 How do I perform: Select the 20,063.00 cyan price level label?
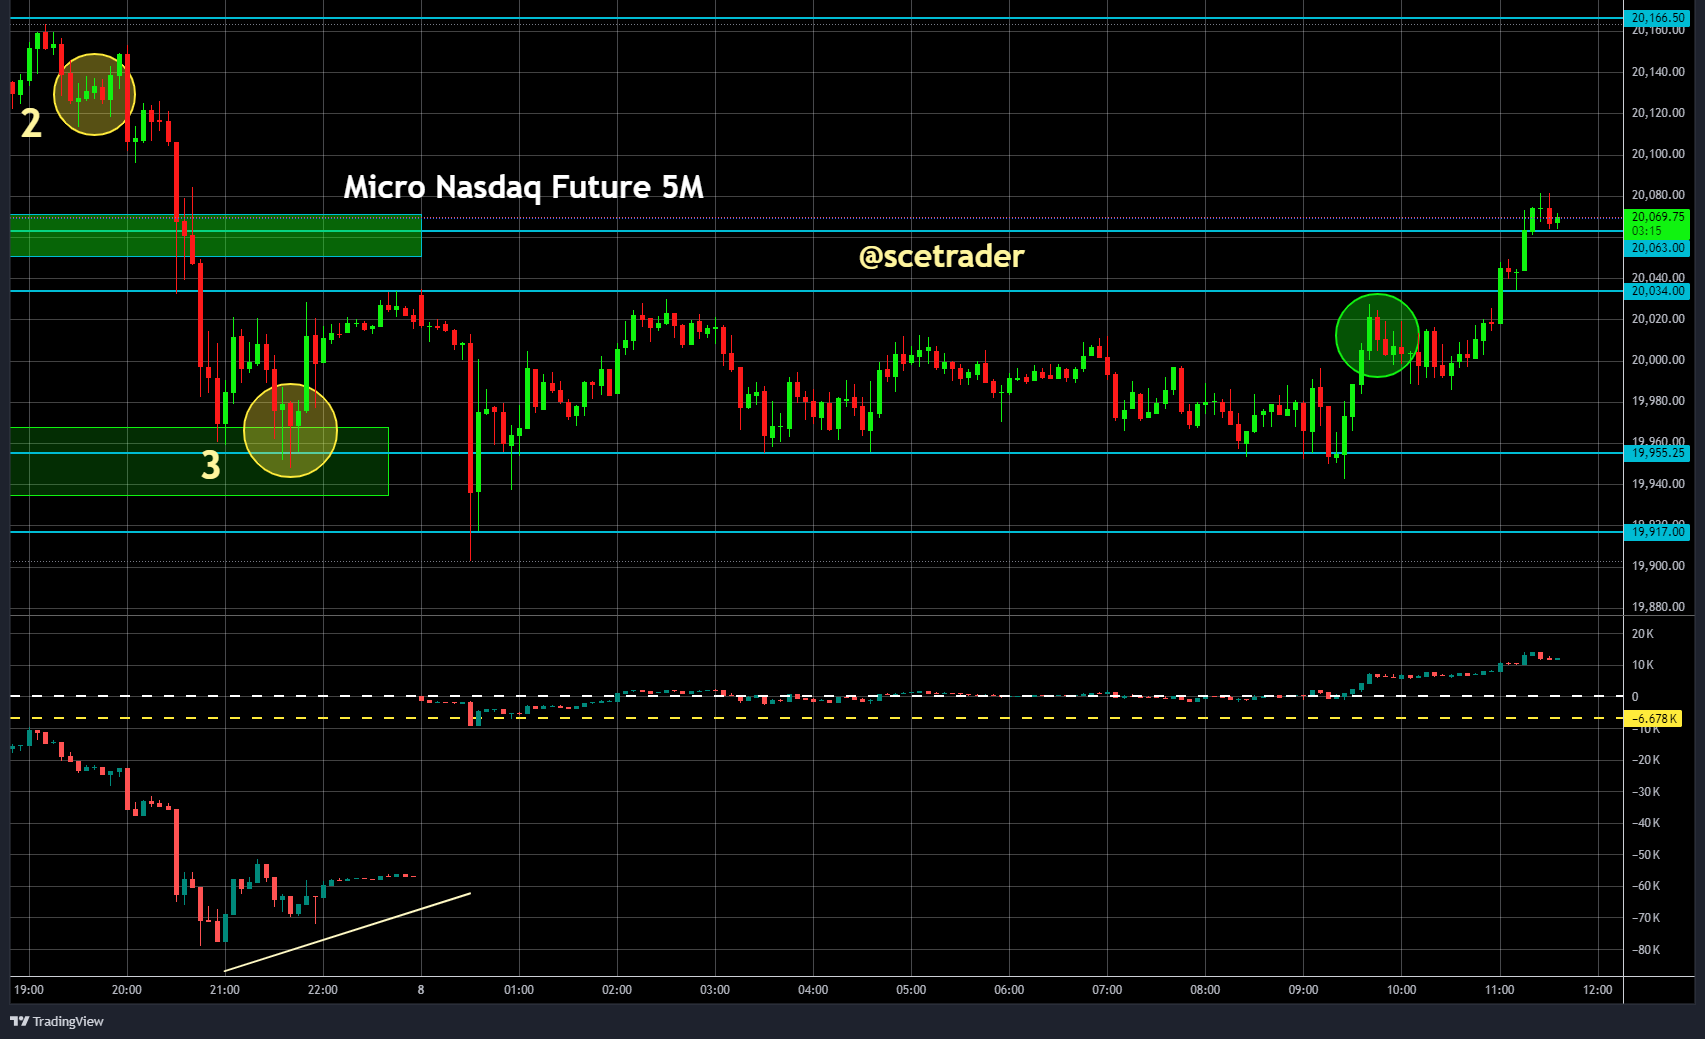pyautogui.click(x=1657, y=248)
